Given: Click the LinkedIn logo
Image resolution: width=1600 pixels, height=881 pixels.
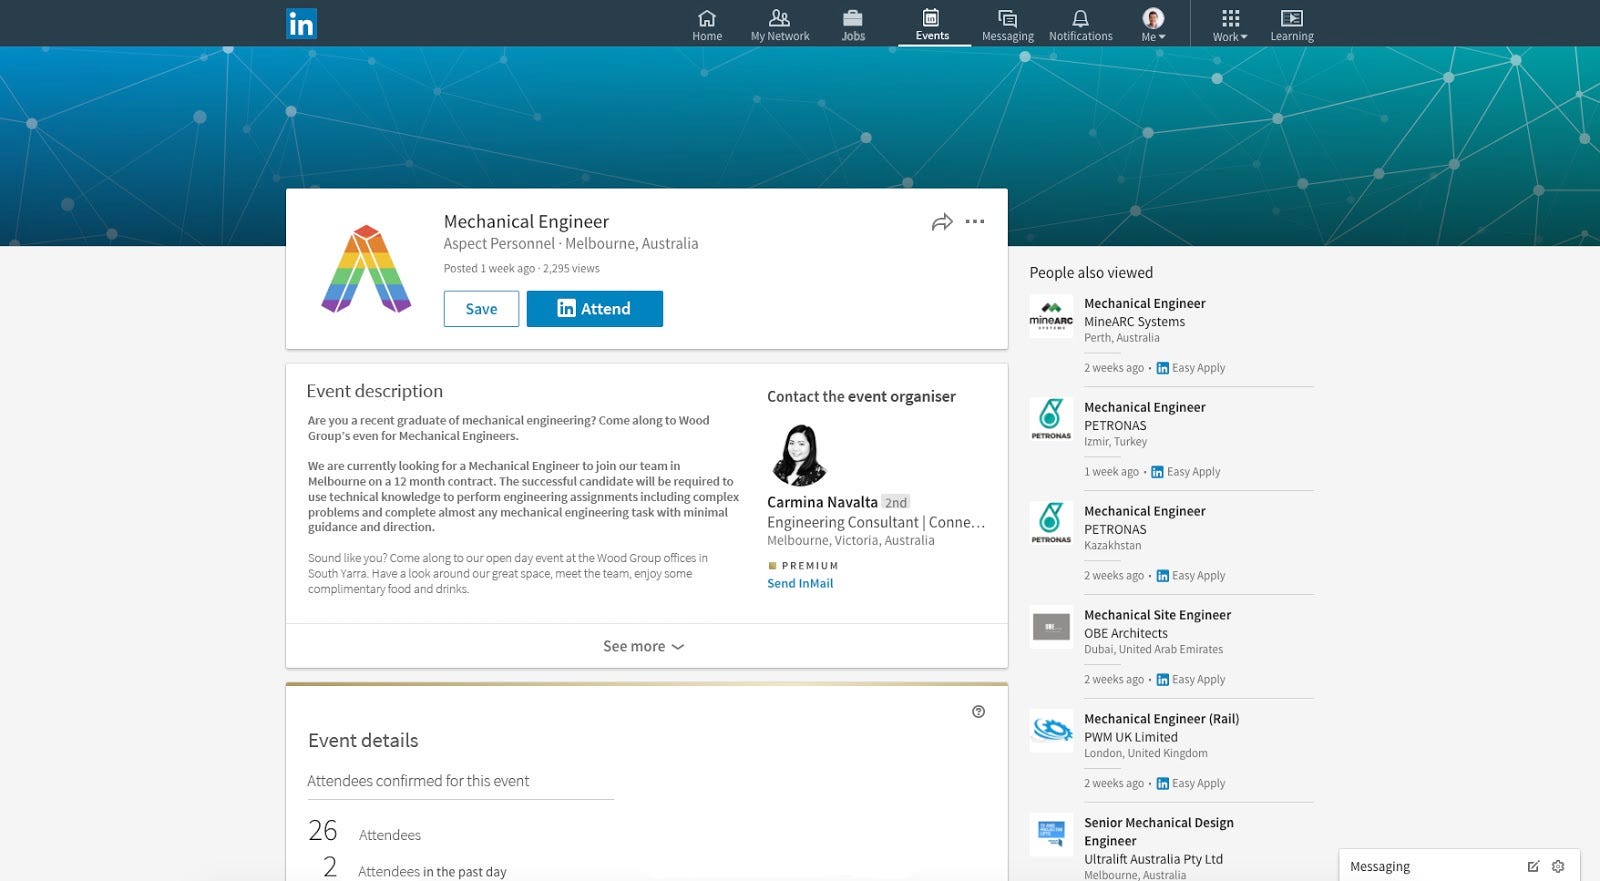Looking at the screenshot, I should click(301, 23).
